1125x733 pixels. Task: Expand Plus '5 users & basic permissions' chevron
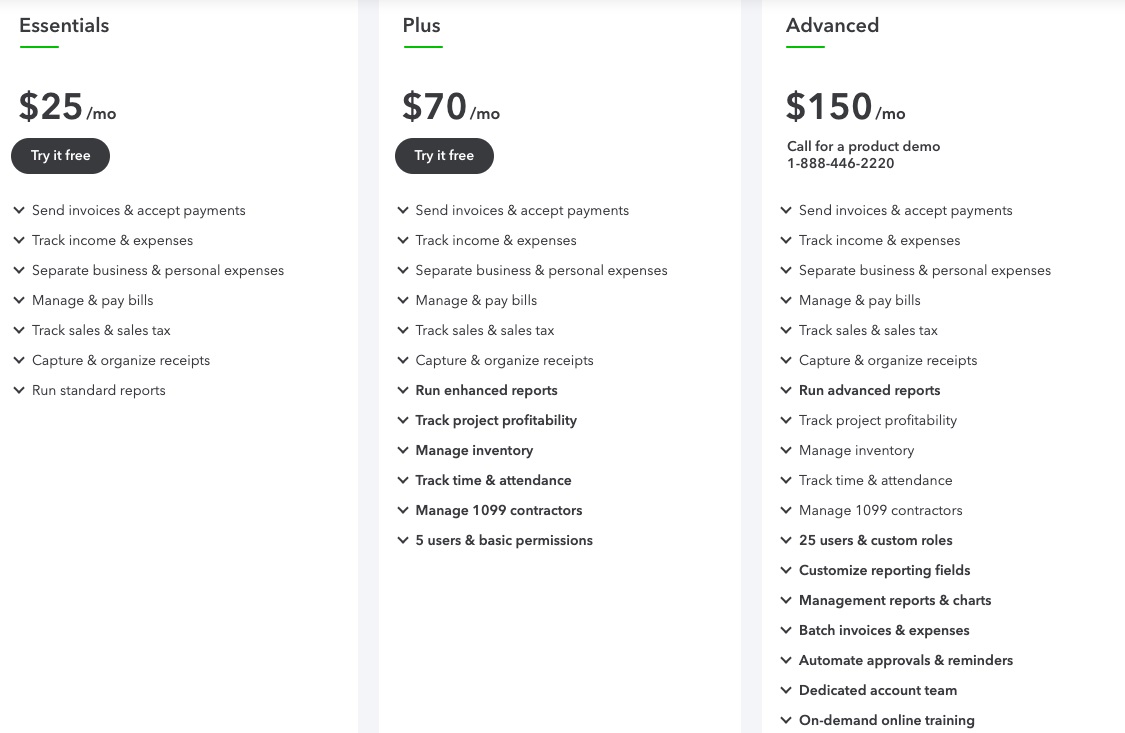(403, 541)
